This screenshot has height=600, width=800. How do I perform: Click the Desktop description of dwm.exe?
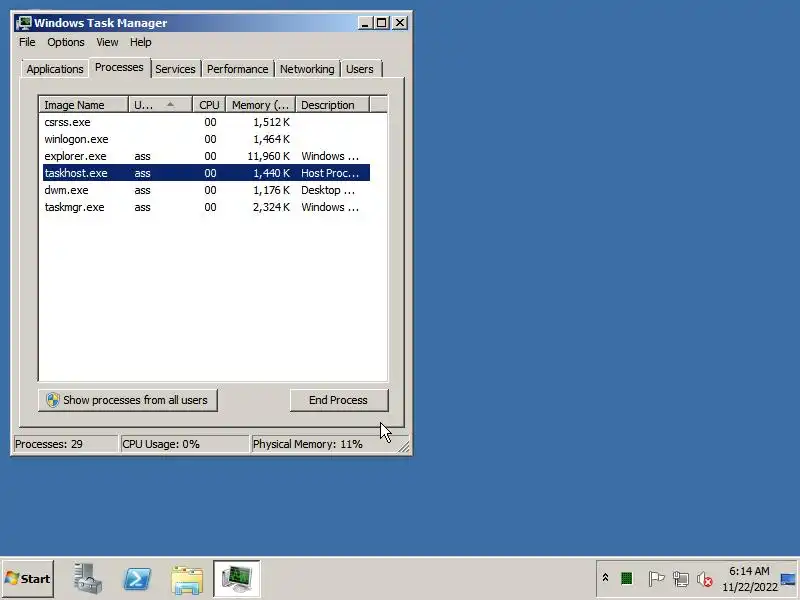(x=328, y=190)
